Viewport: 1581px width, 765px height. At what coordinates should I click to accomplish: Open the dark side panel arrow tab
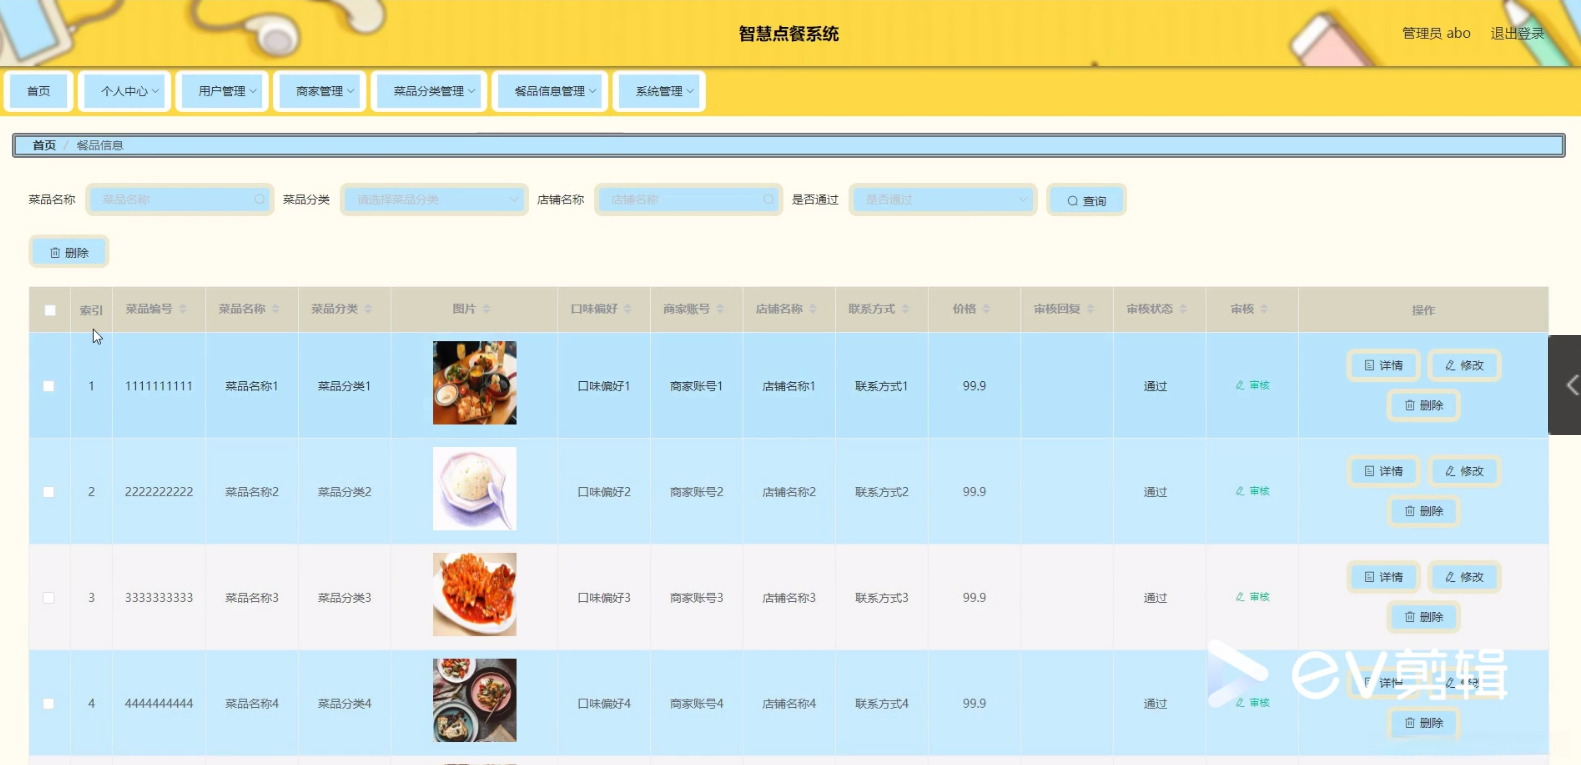pyautogui.click(x=1565, y=385)
